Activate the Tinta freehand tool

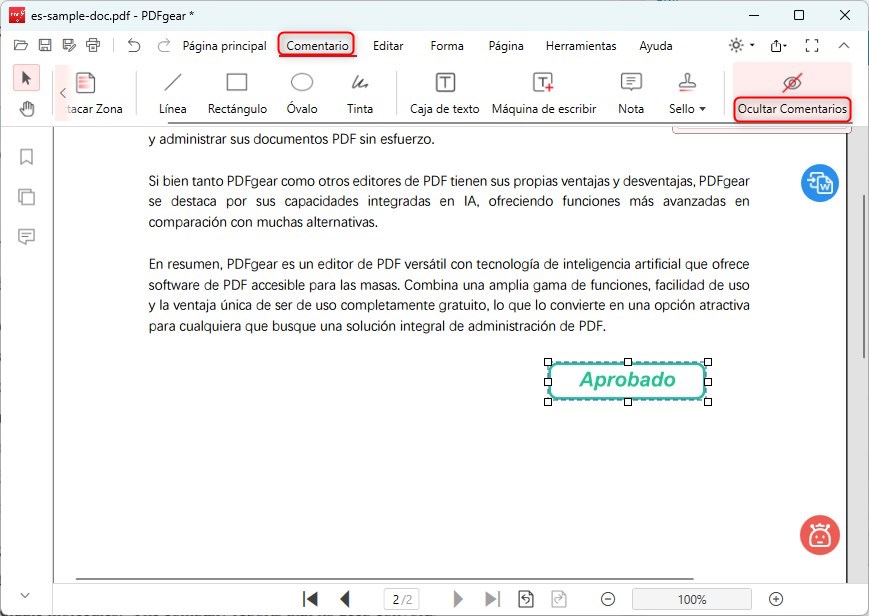(x=360, y=92)
